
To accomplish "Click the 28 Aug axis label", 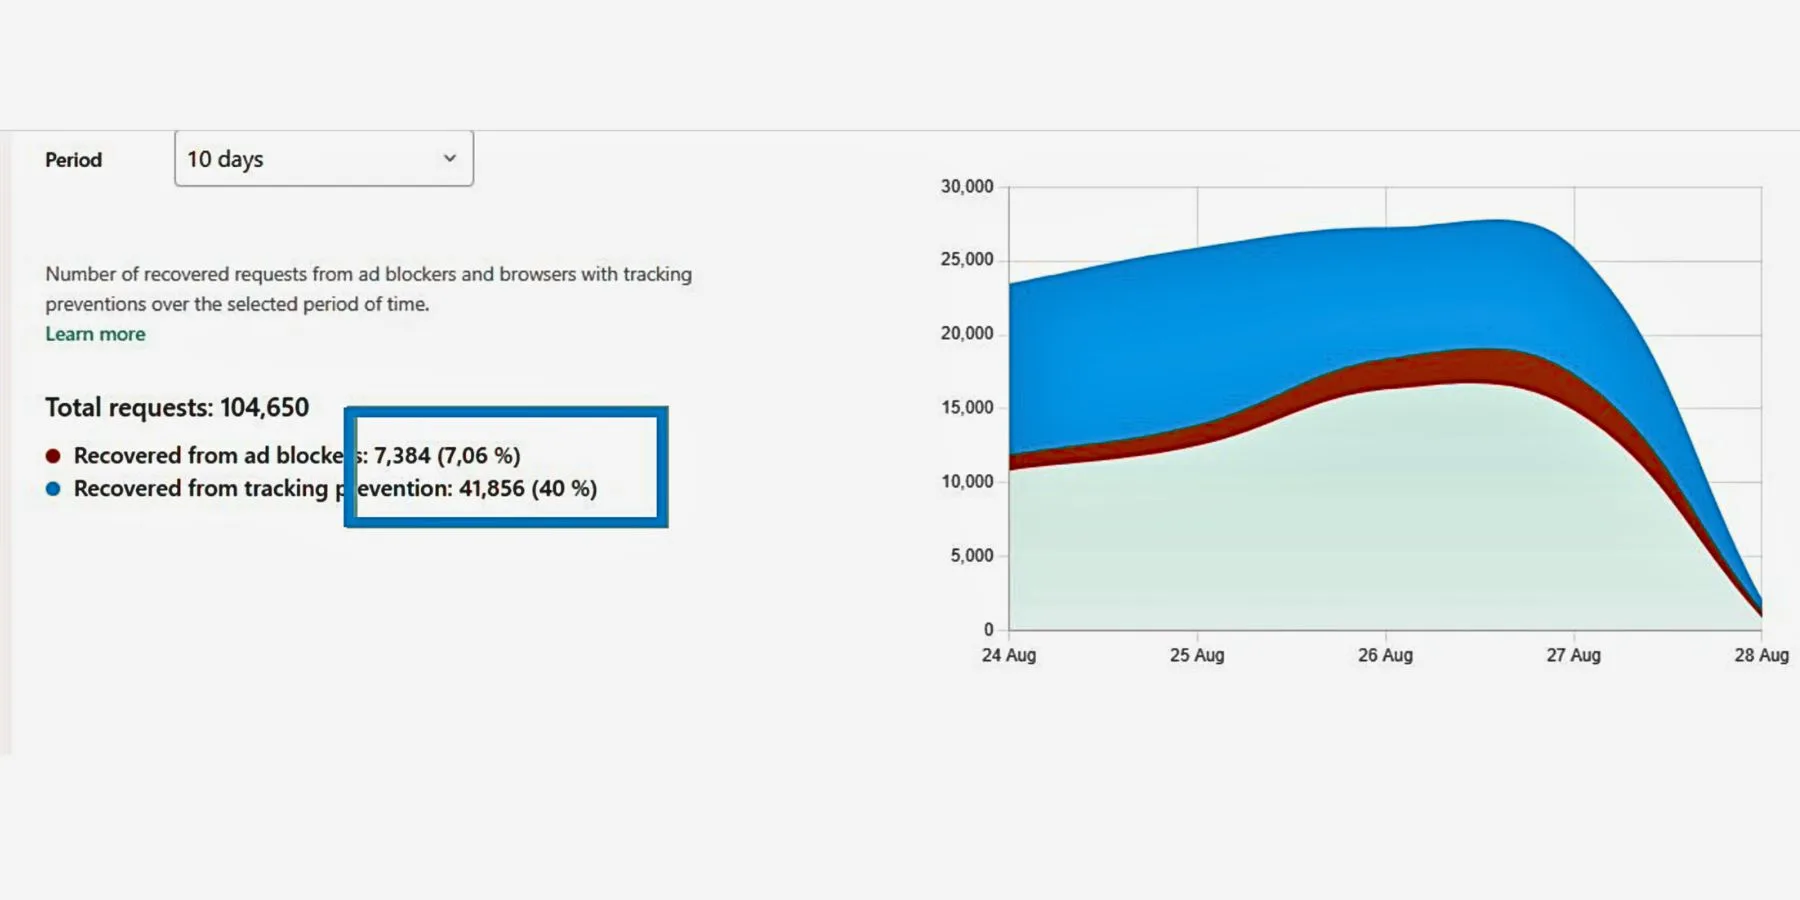I will (1763, 655).
